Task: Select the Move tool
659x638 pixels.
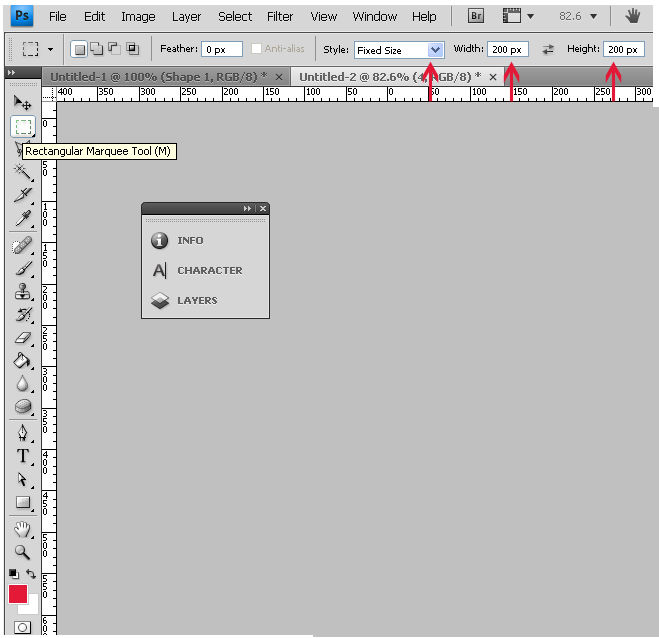Action: [x=22, y=103]
